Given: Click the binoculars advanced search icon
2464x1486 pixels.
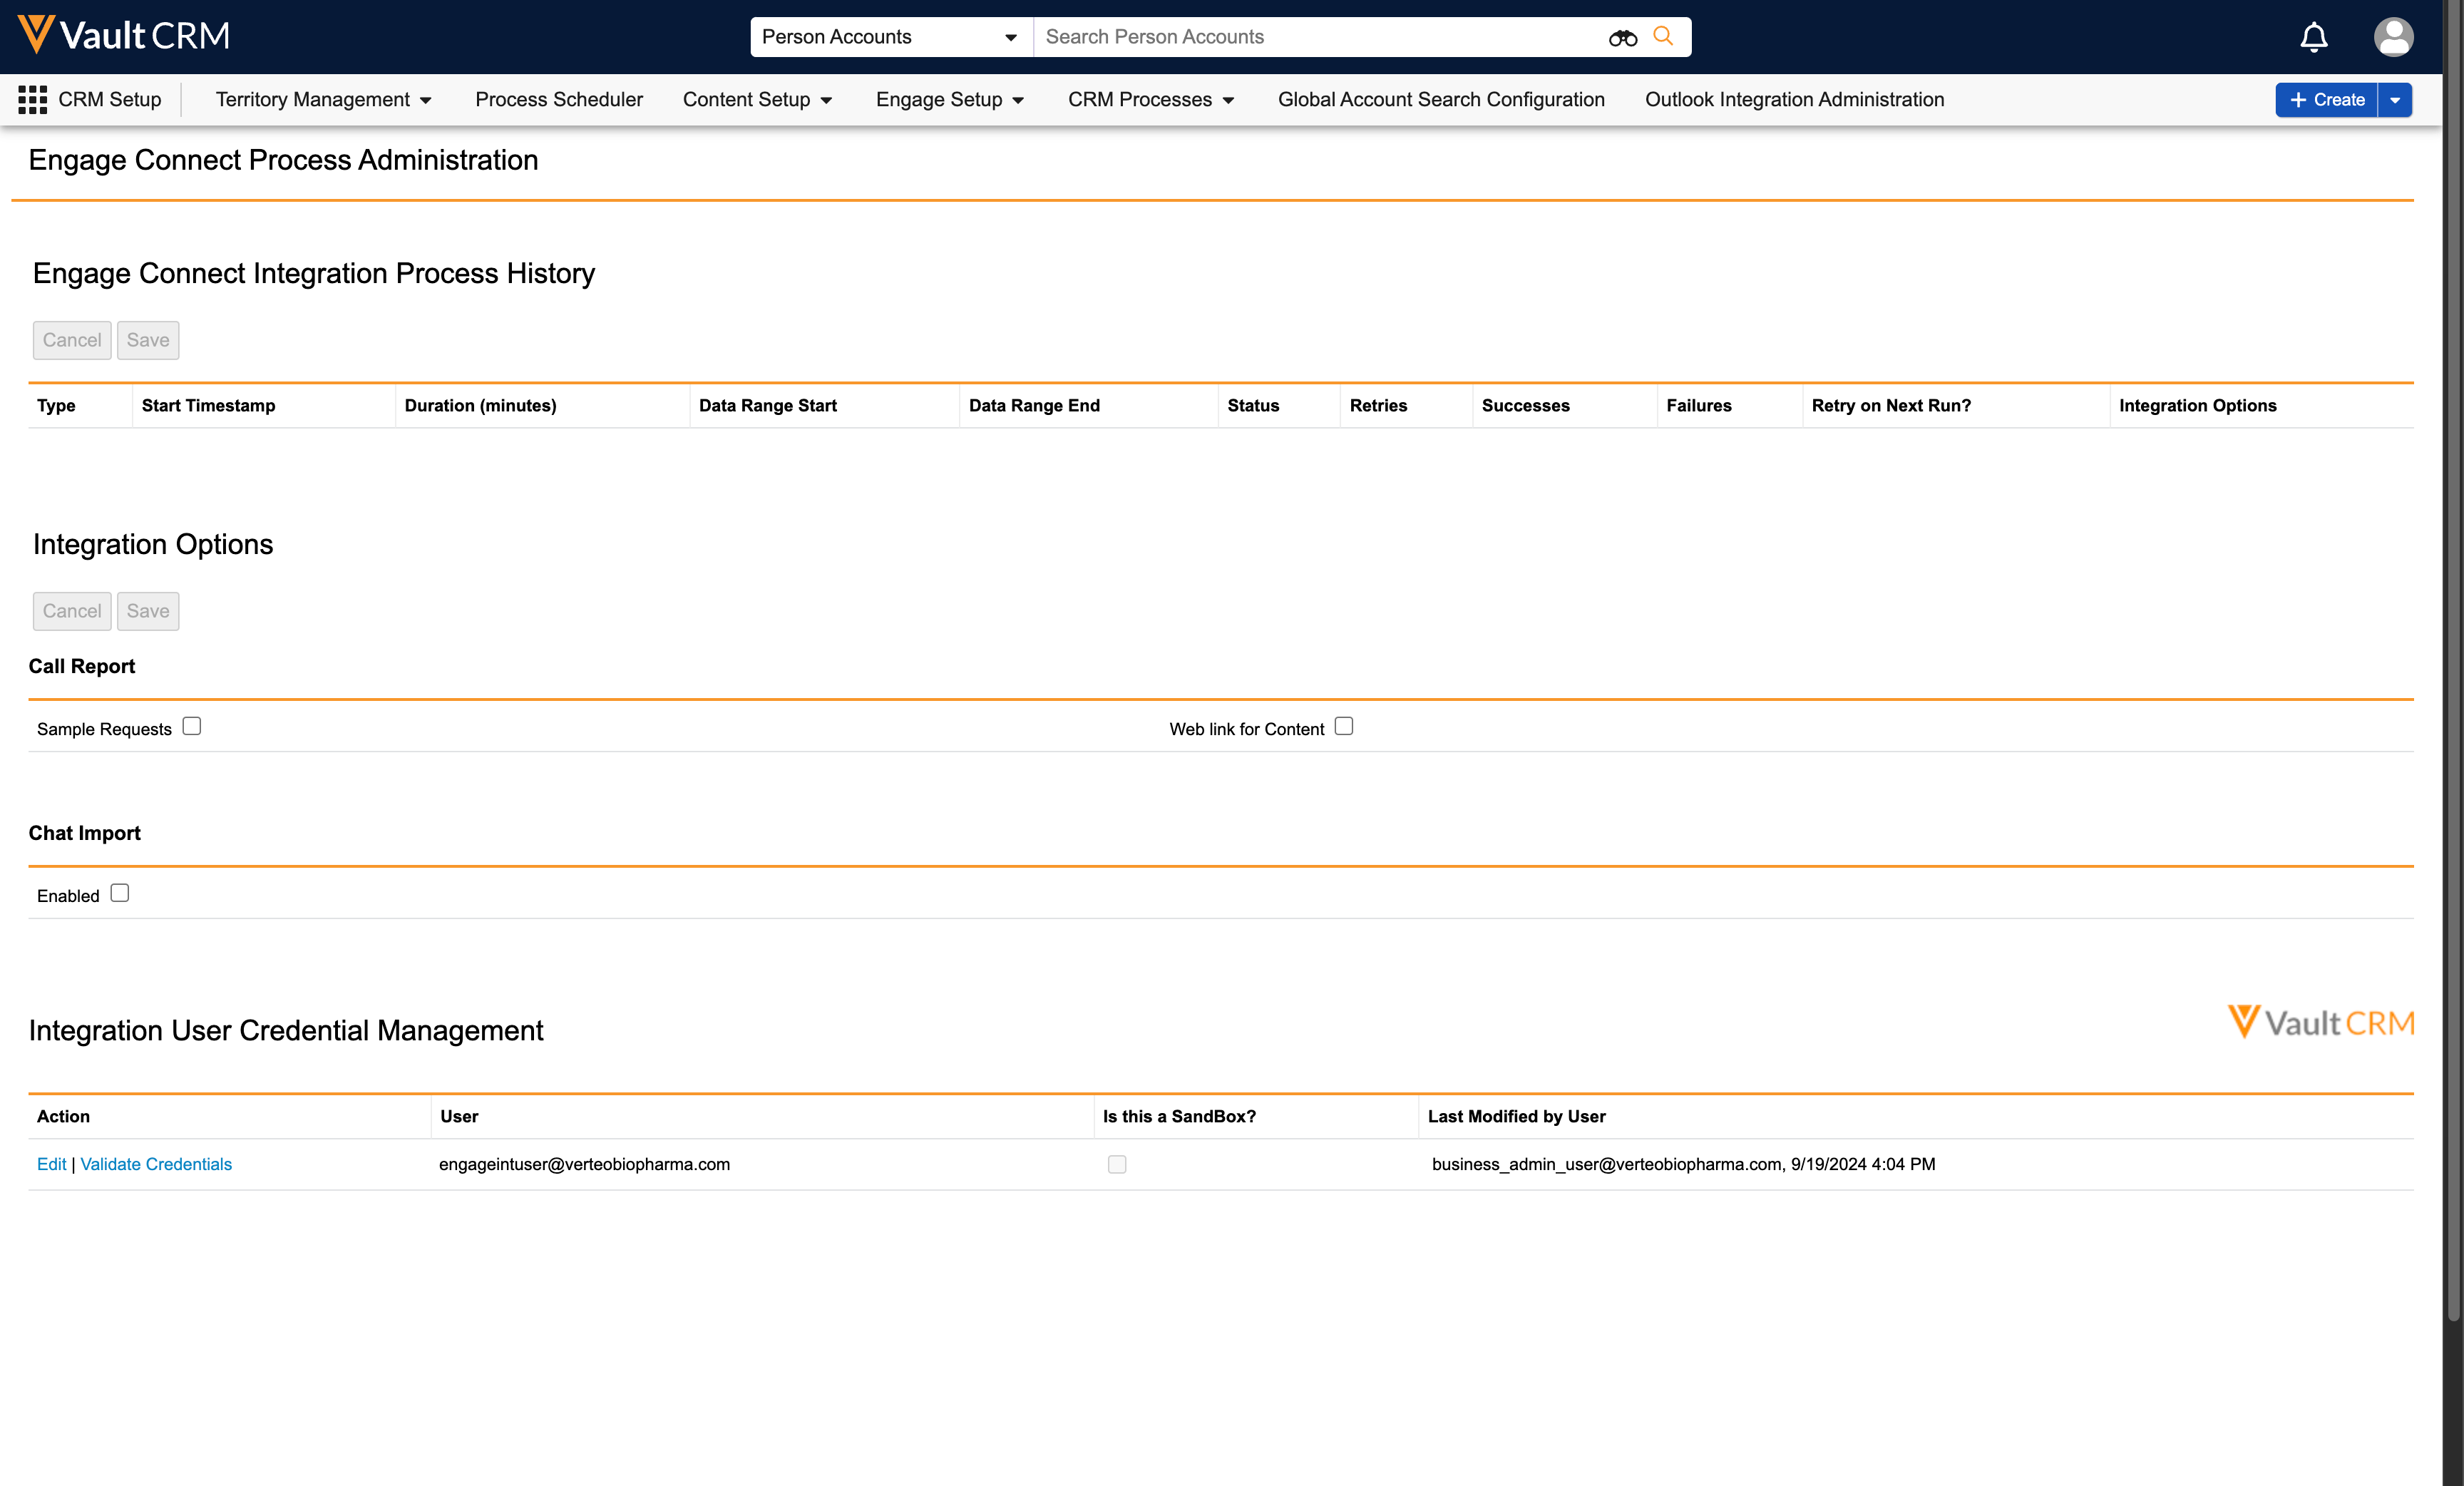Looking at the screenshot, I should click(x=1622, y=38).
